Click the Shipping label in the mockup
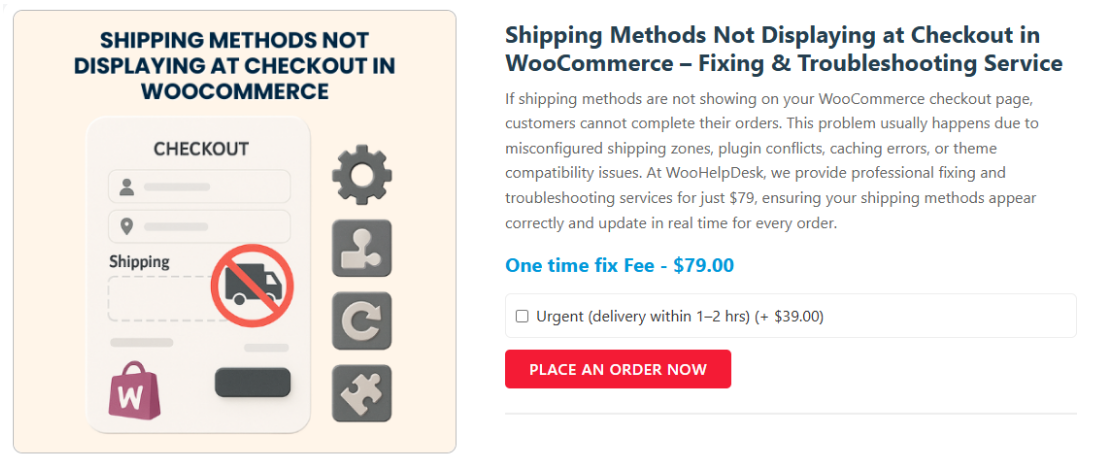The width and height of the screenshot is (1108, 465). [139, 262]
